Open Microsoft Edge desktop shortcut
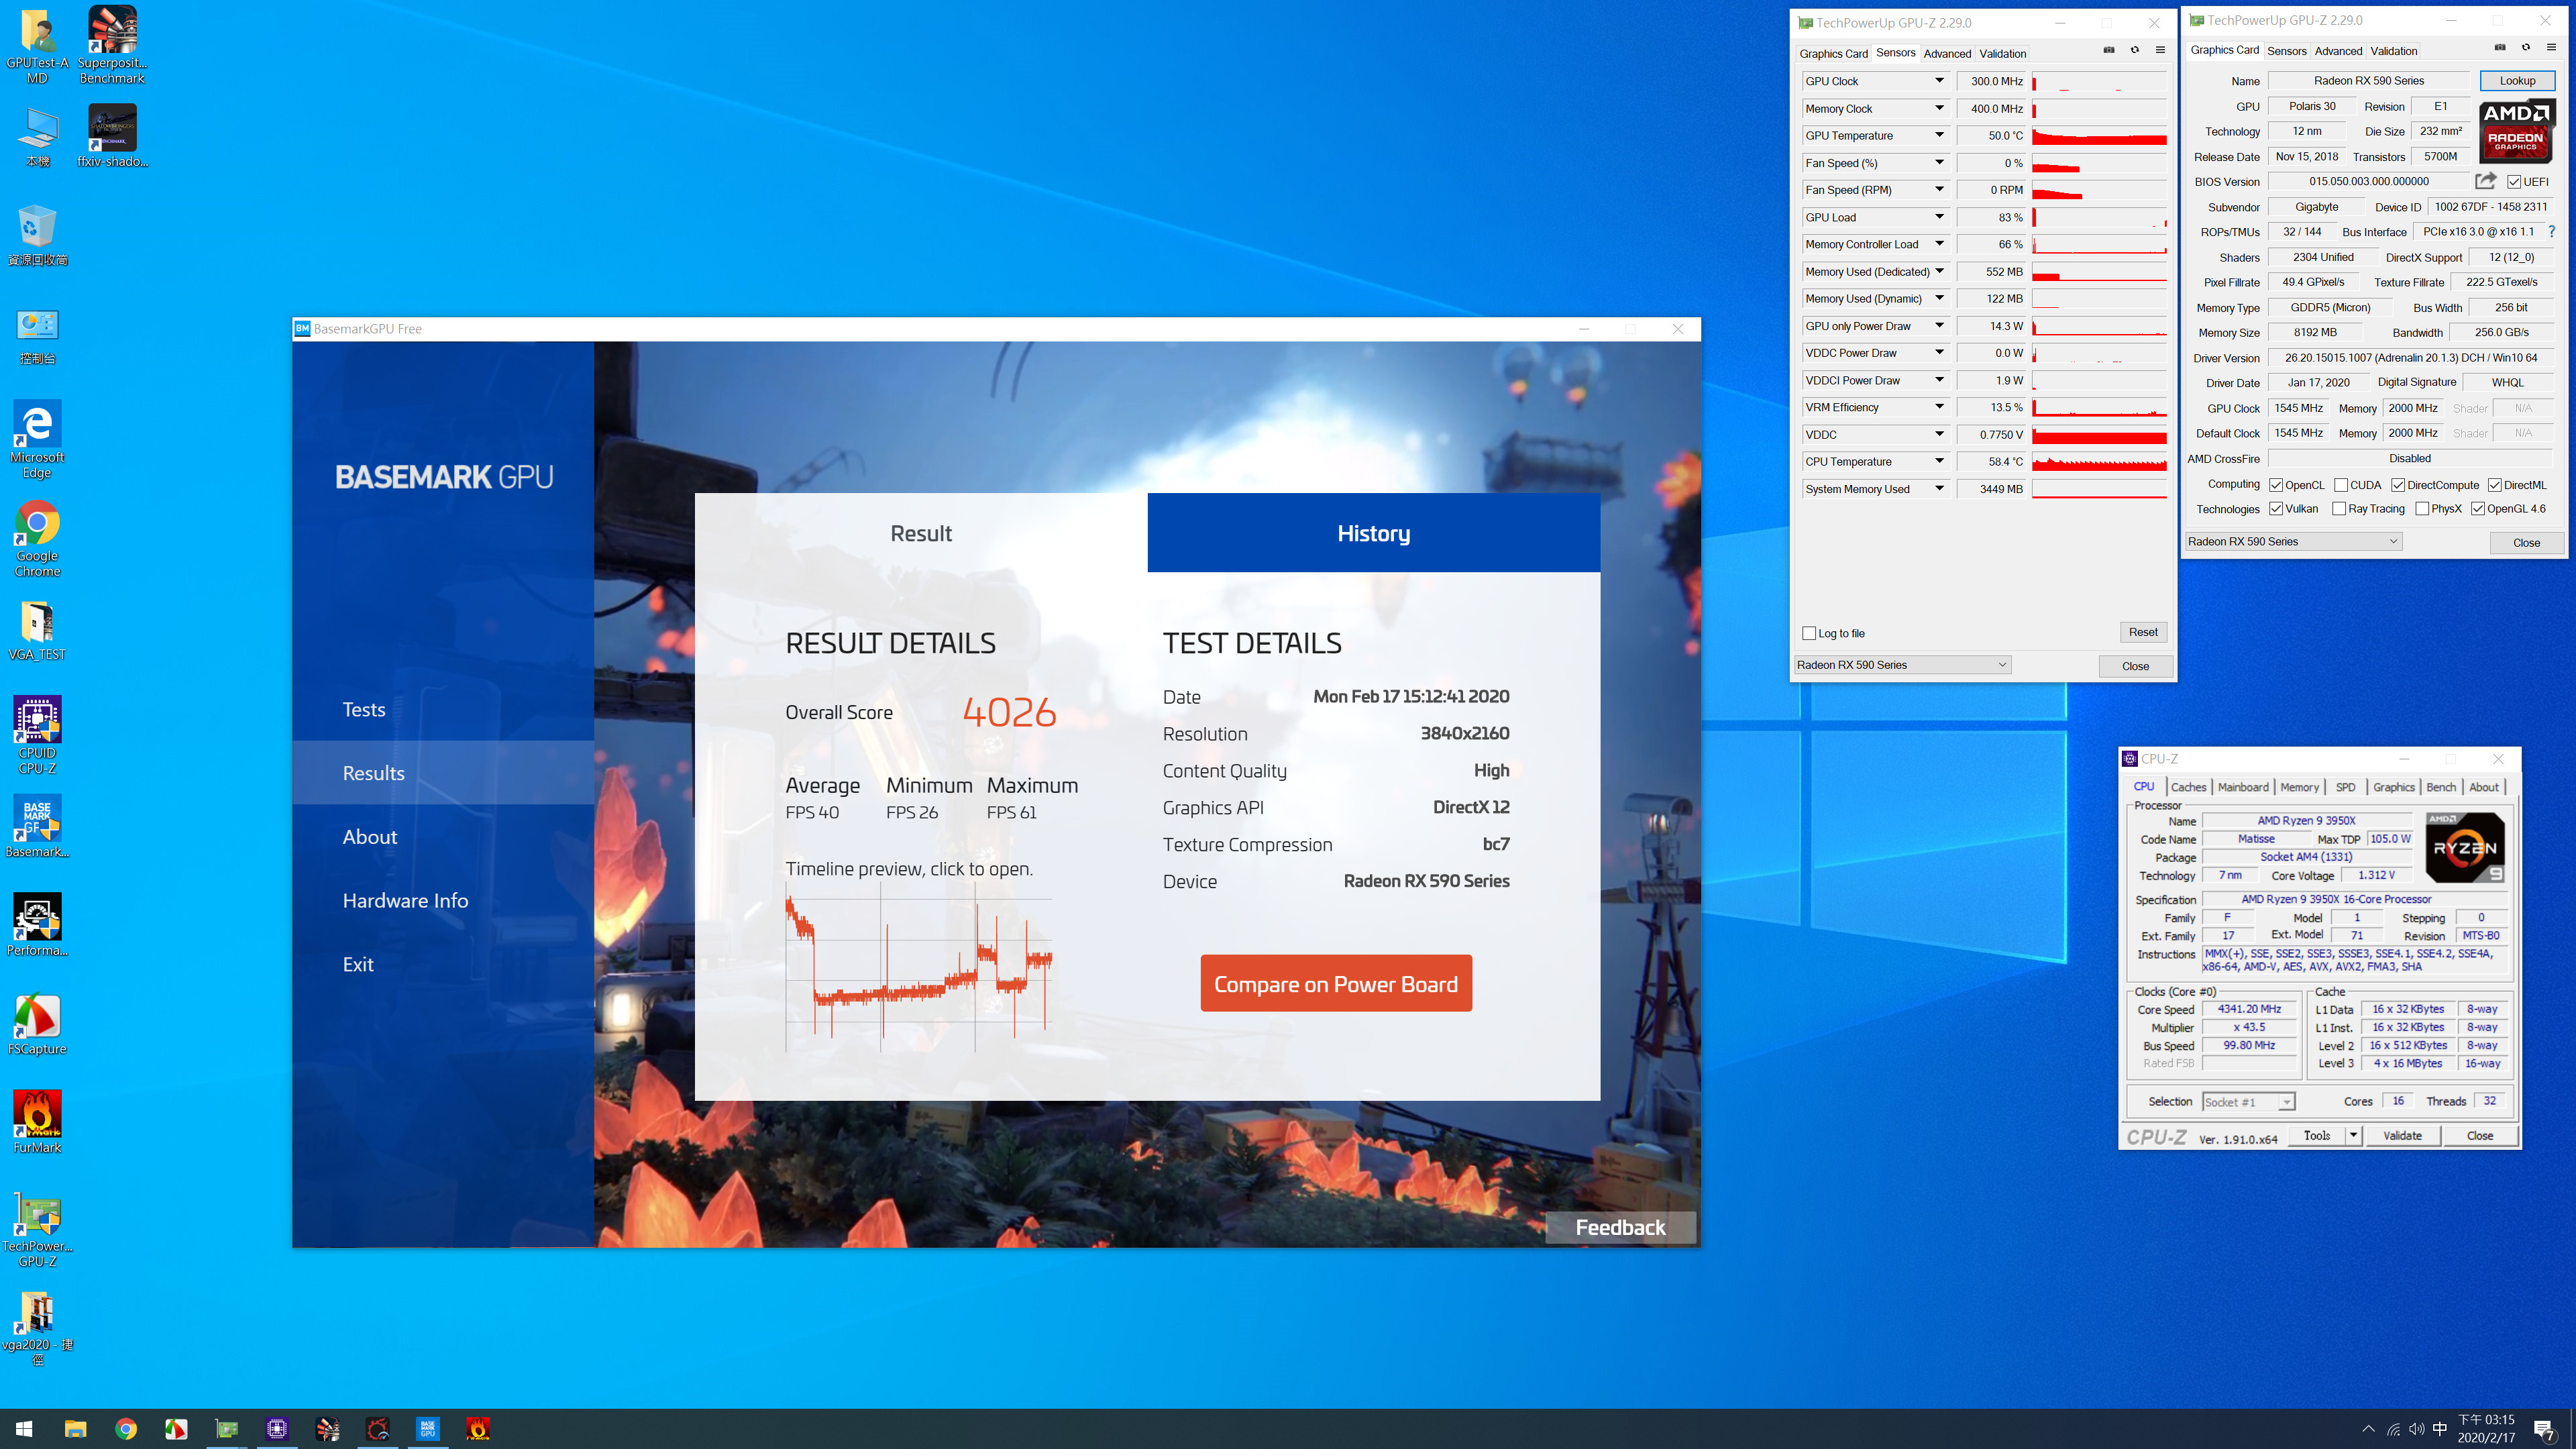The image size is (2576, 1449). point(37,440)
